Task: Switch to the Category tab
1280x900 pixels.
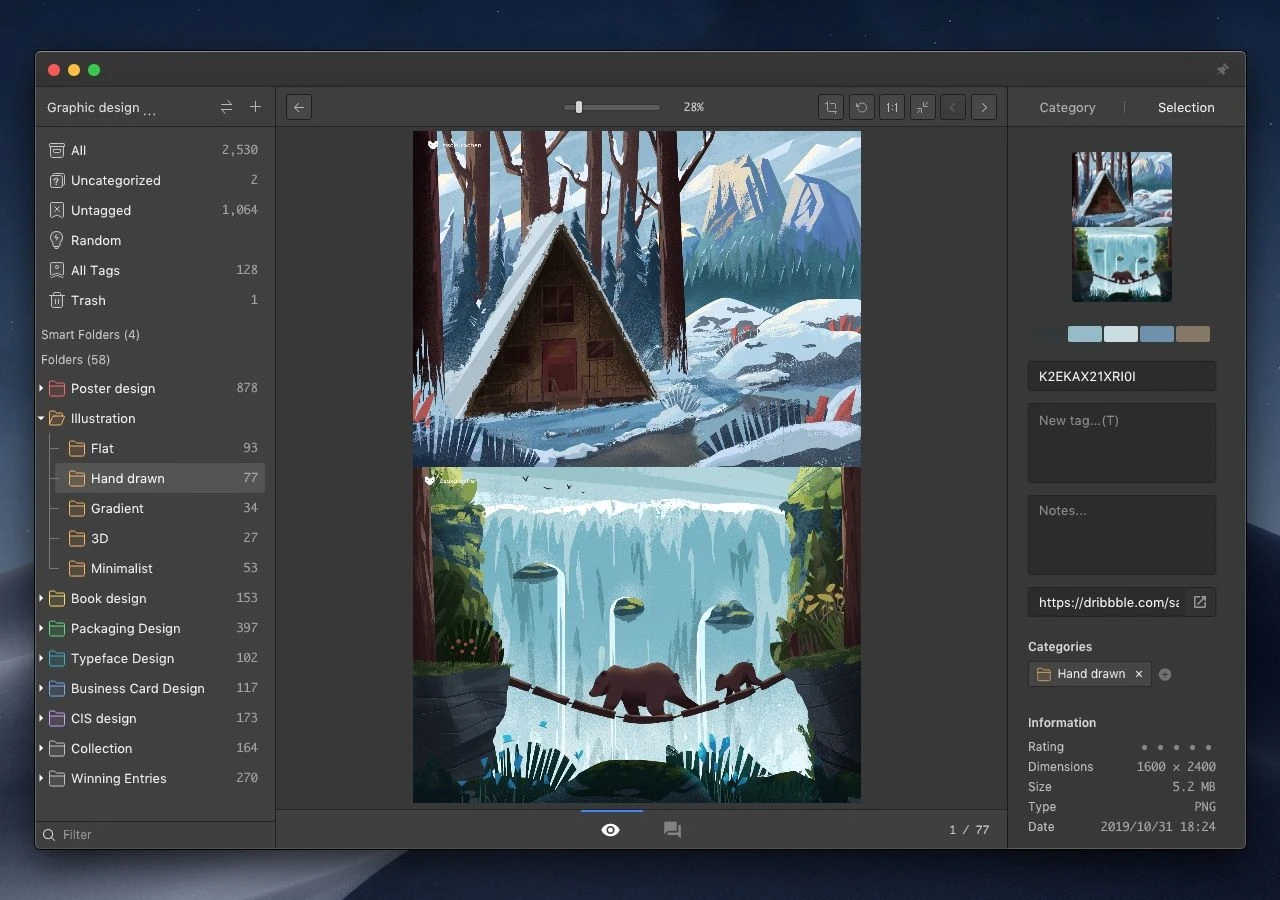Action: [x=1067, y=107]
